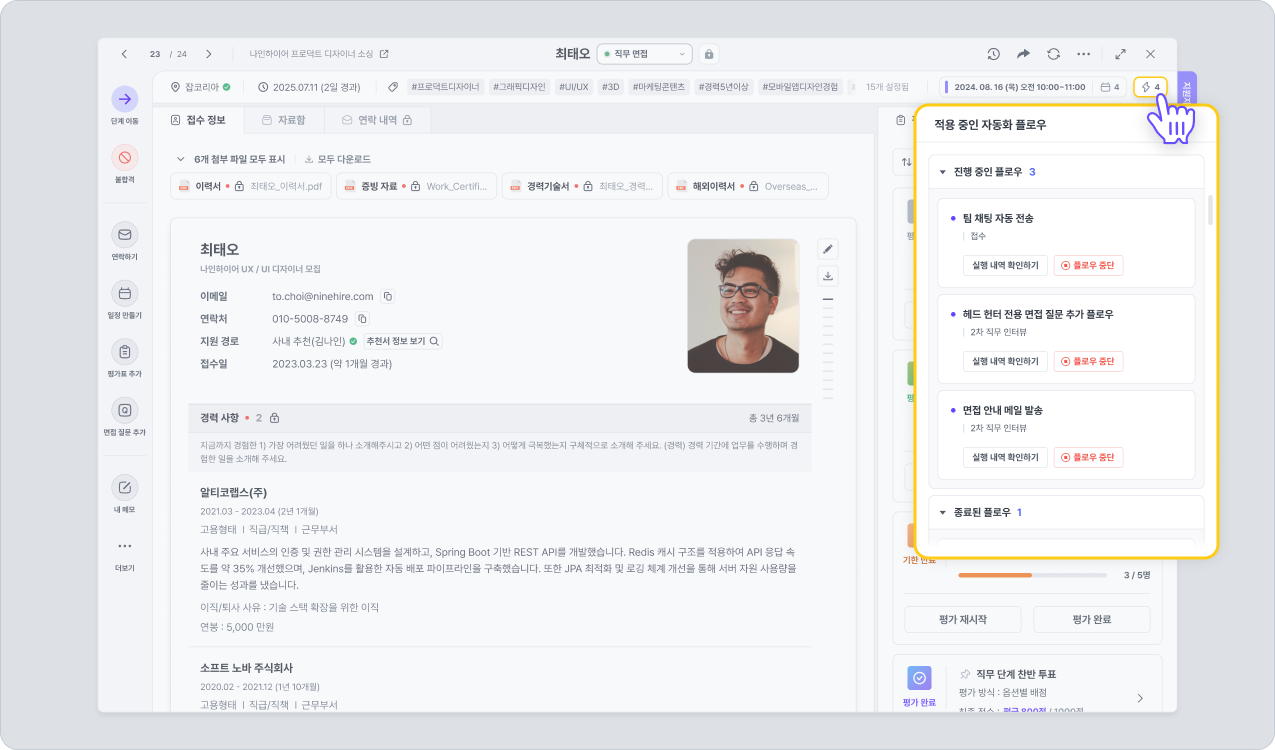Click the 불합격 reject icon
The image size is (1275, 750).
(x=125, y=157)
